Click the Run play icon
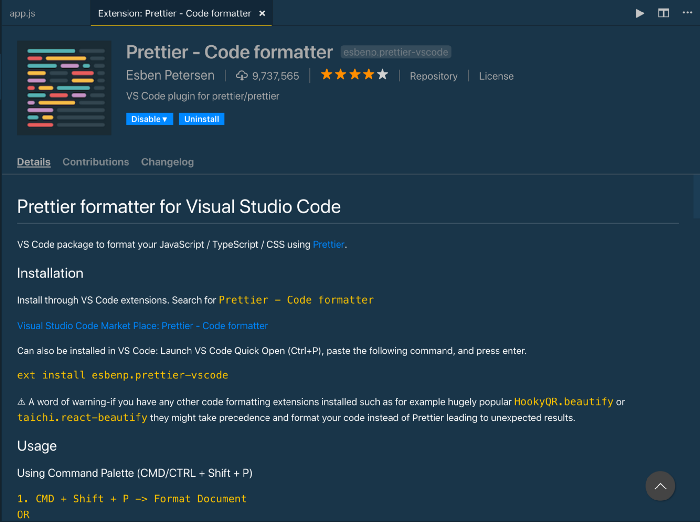The width and height of the screenshot is (700, 522). (640, 13)
